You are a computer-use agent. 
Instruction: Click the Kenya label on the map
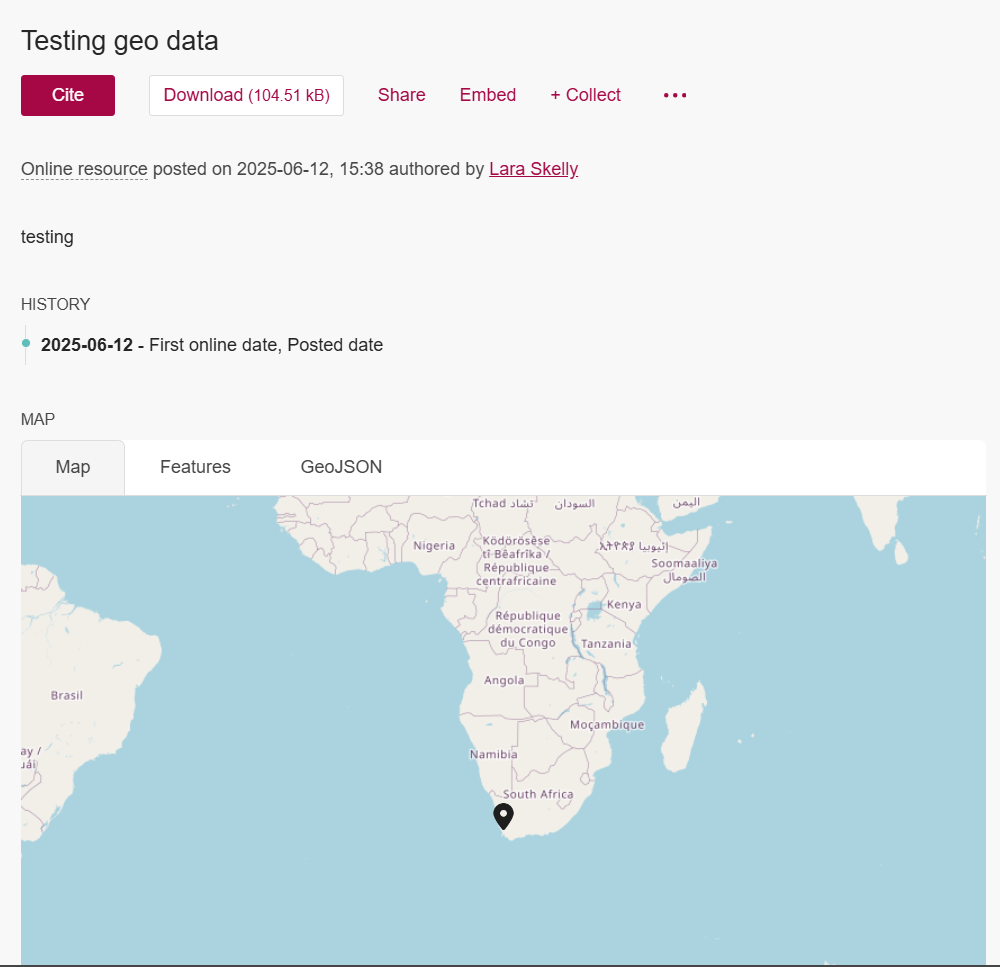tap(624, 605)
